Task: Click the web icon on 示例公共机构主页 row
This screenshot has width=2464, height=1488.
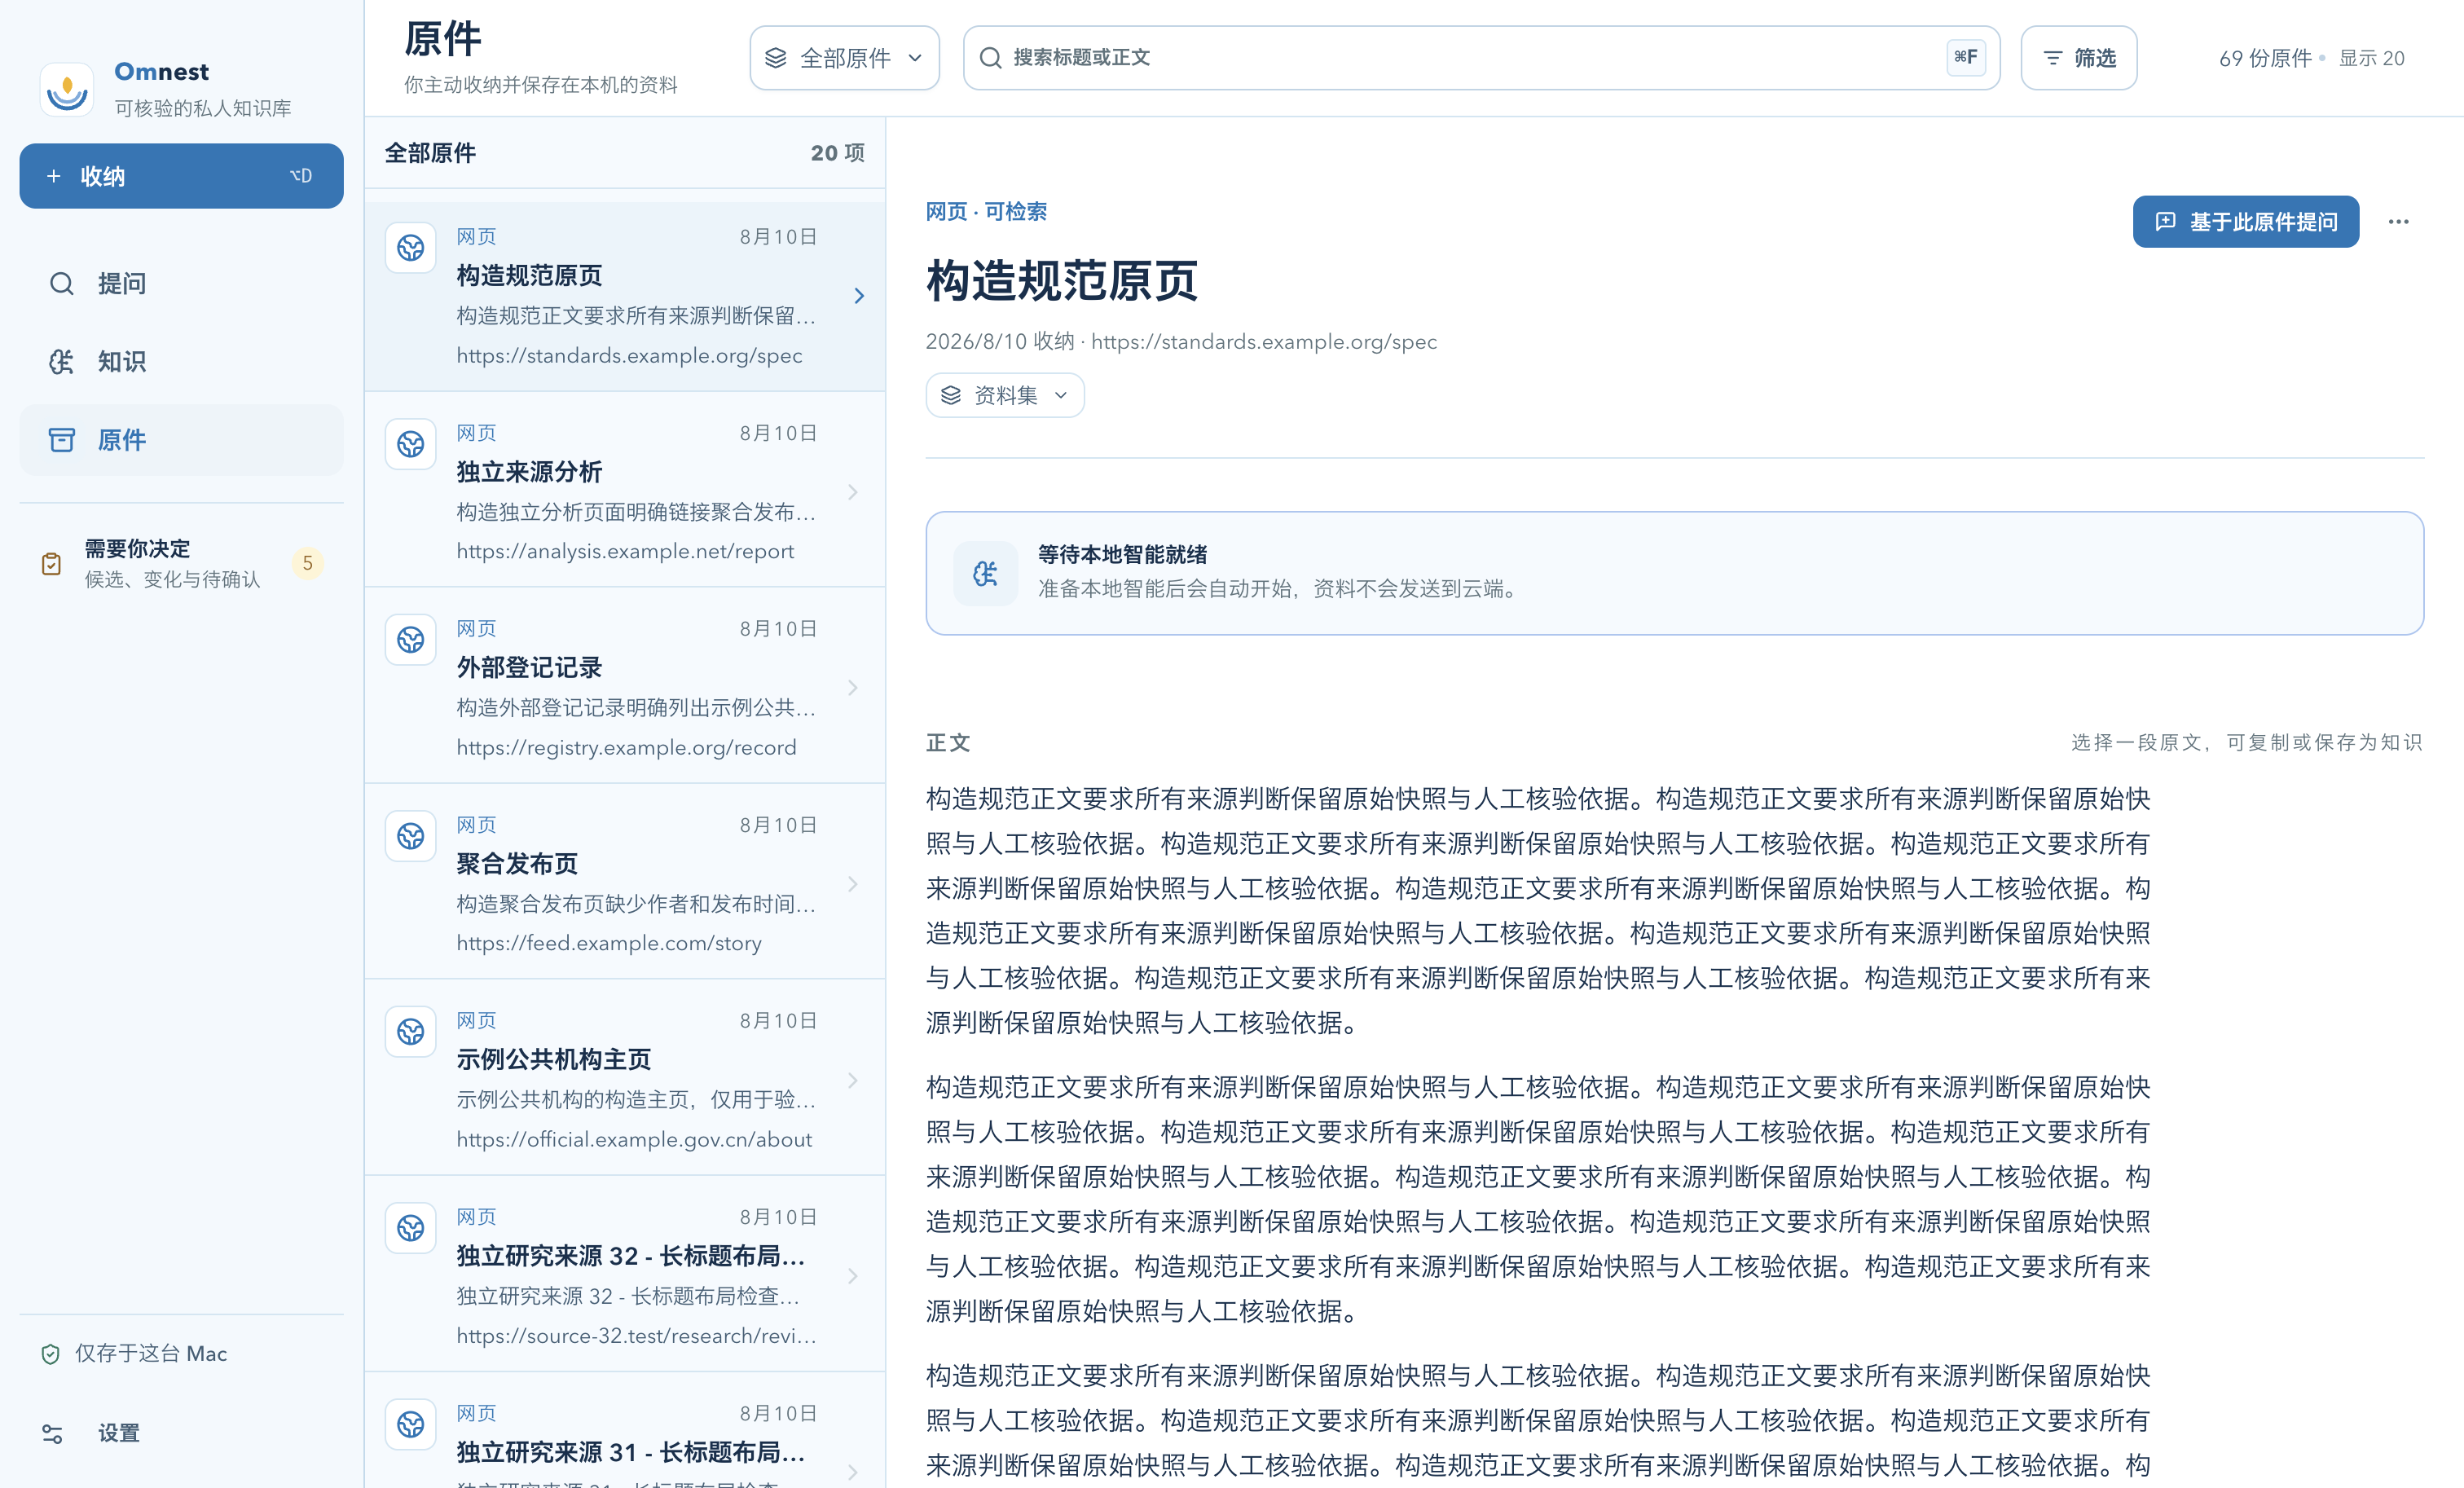Action: pyautogui.click(x=410, y=1031)
